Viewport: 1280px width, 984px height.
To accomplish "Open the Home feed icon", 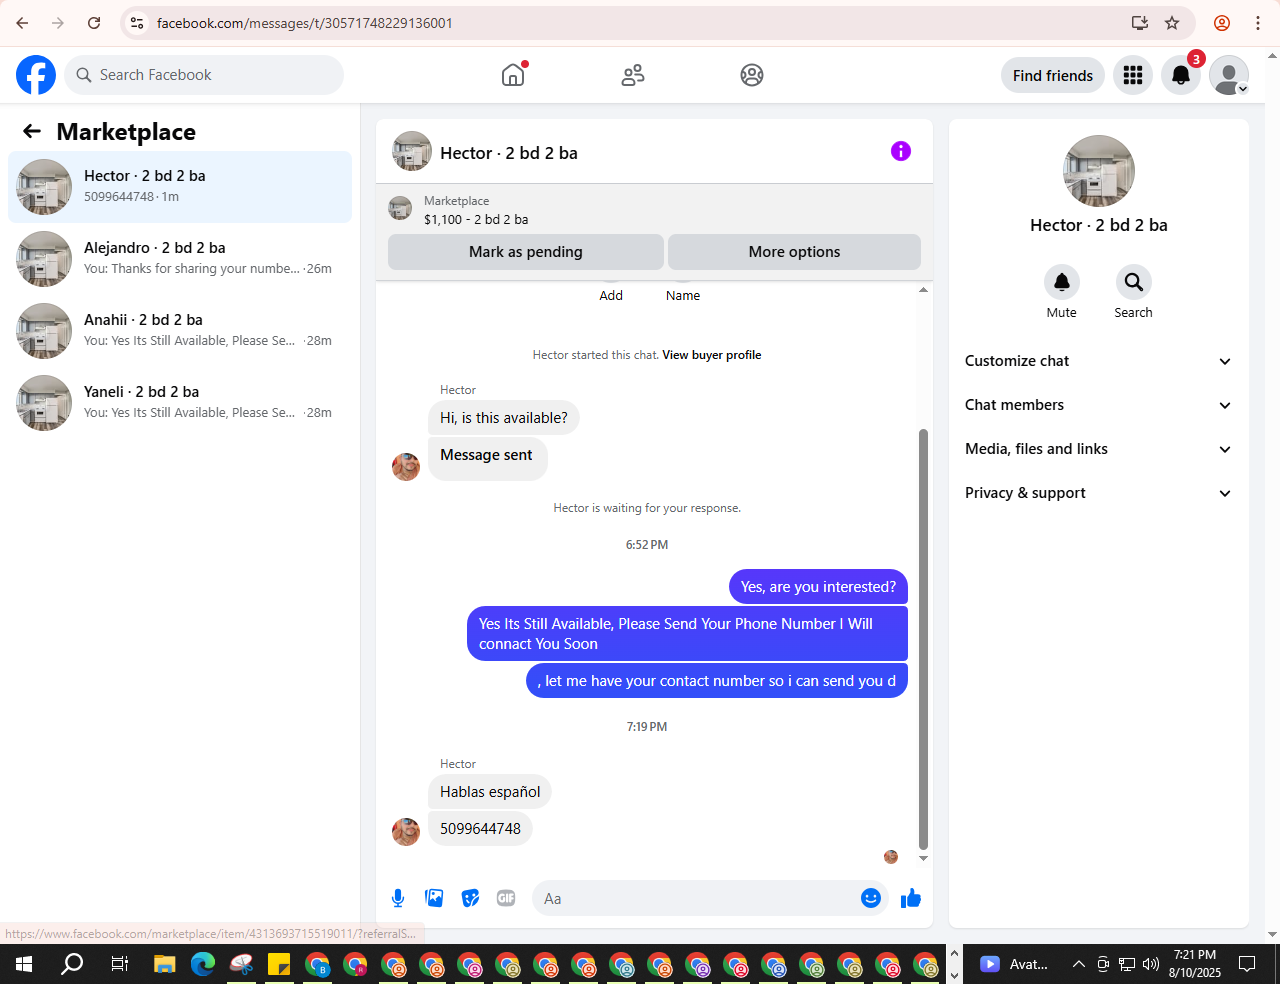I will pyautogui.click(x=513, y=75).
